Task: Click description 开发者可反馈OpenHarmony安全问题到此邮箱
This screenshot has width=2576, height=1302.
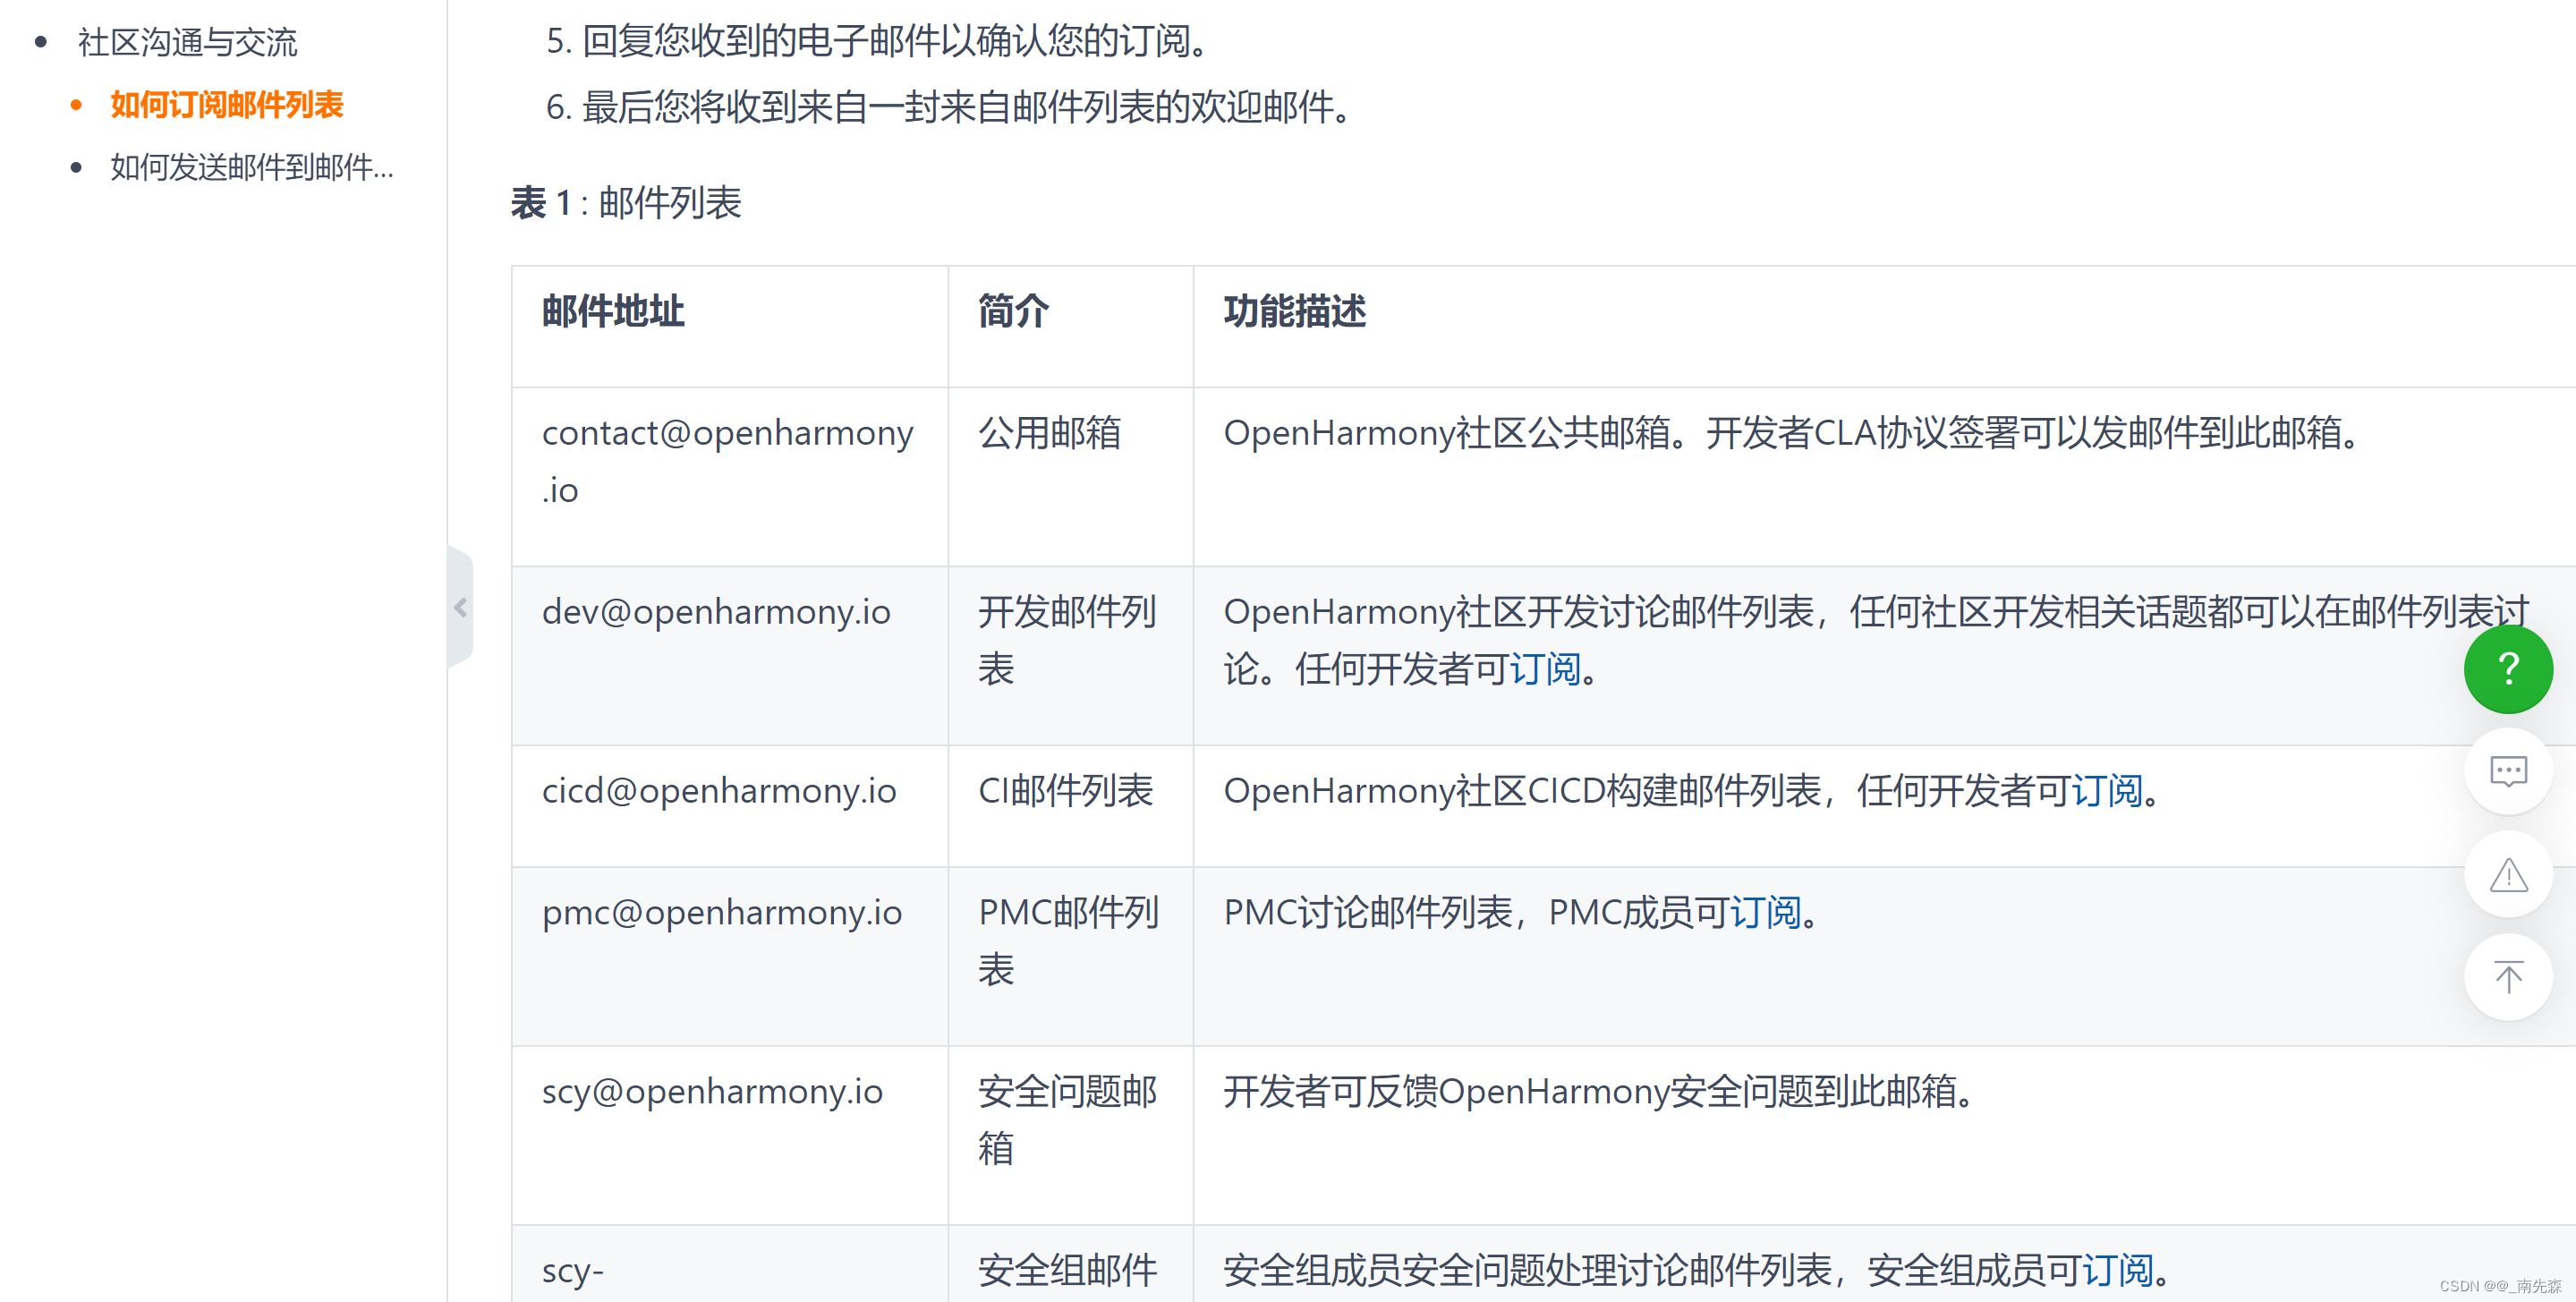Action: [x=1600, y=1091]
